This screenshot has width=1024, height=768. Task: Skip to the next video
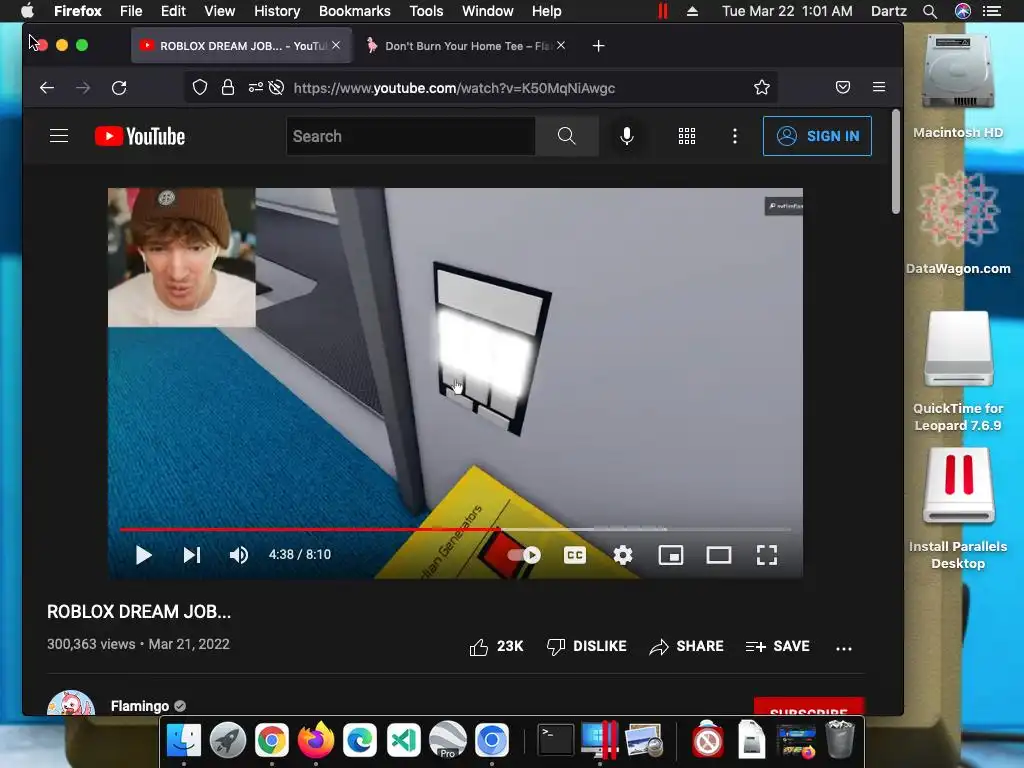191,555
